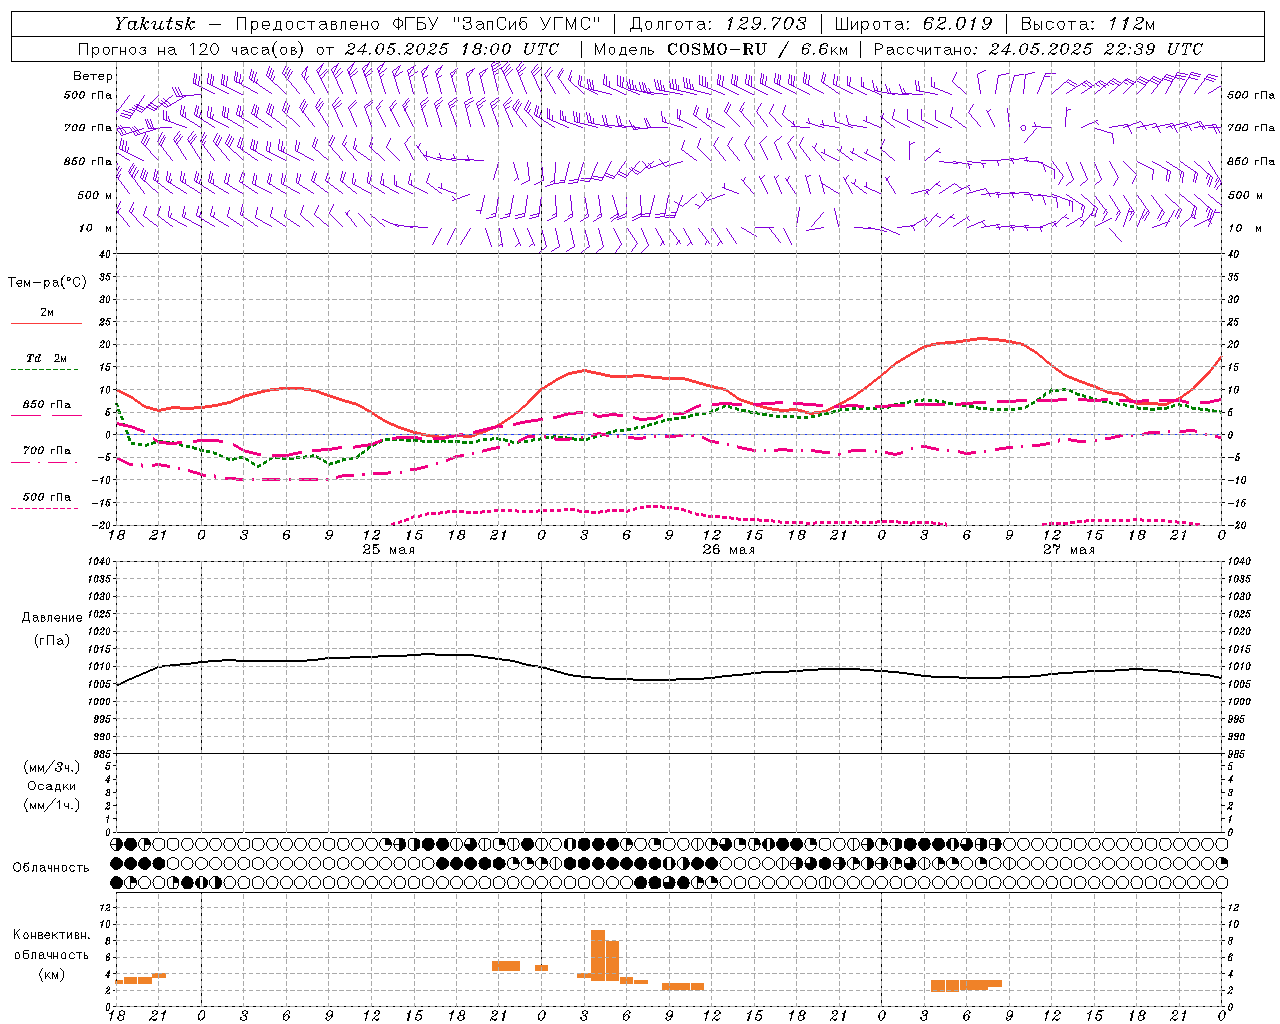Click the longitude value 129.703
This screenshot has height=1024, width=1280.
point(765,23)
